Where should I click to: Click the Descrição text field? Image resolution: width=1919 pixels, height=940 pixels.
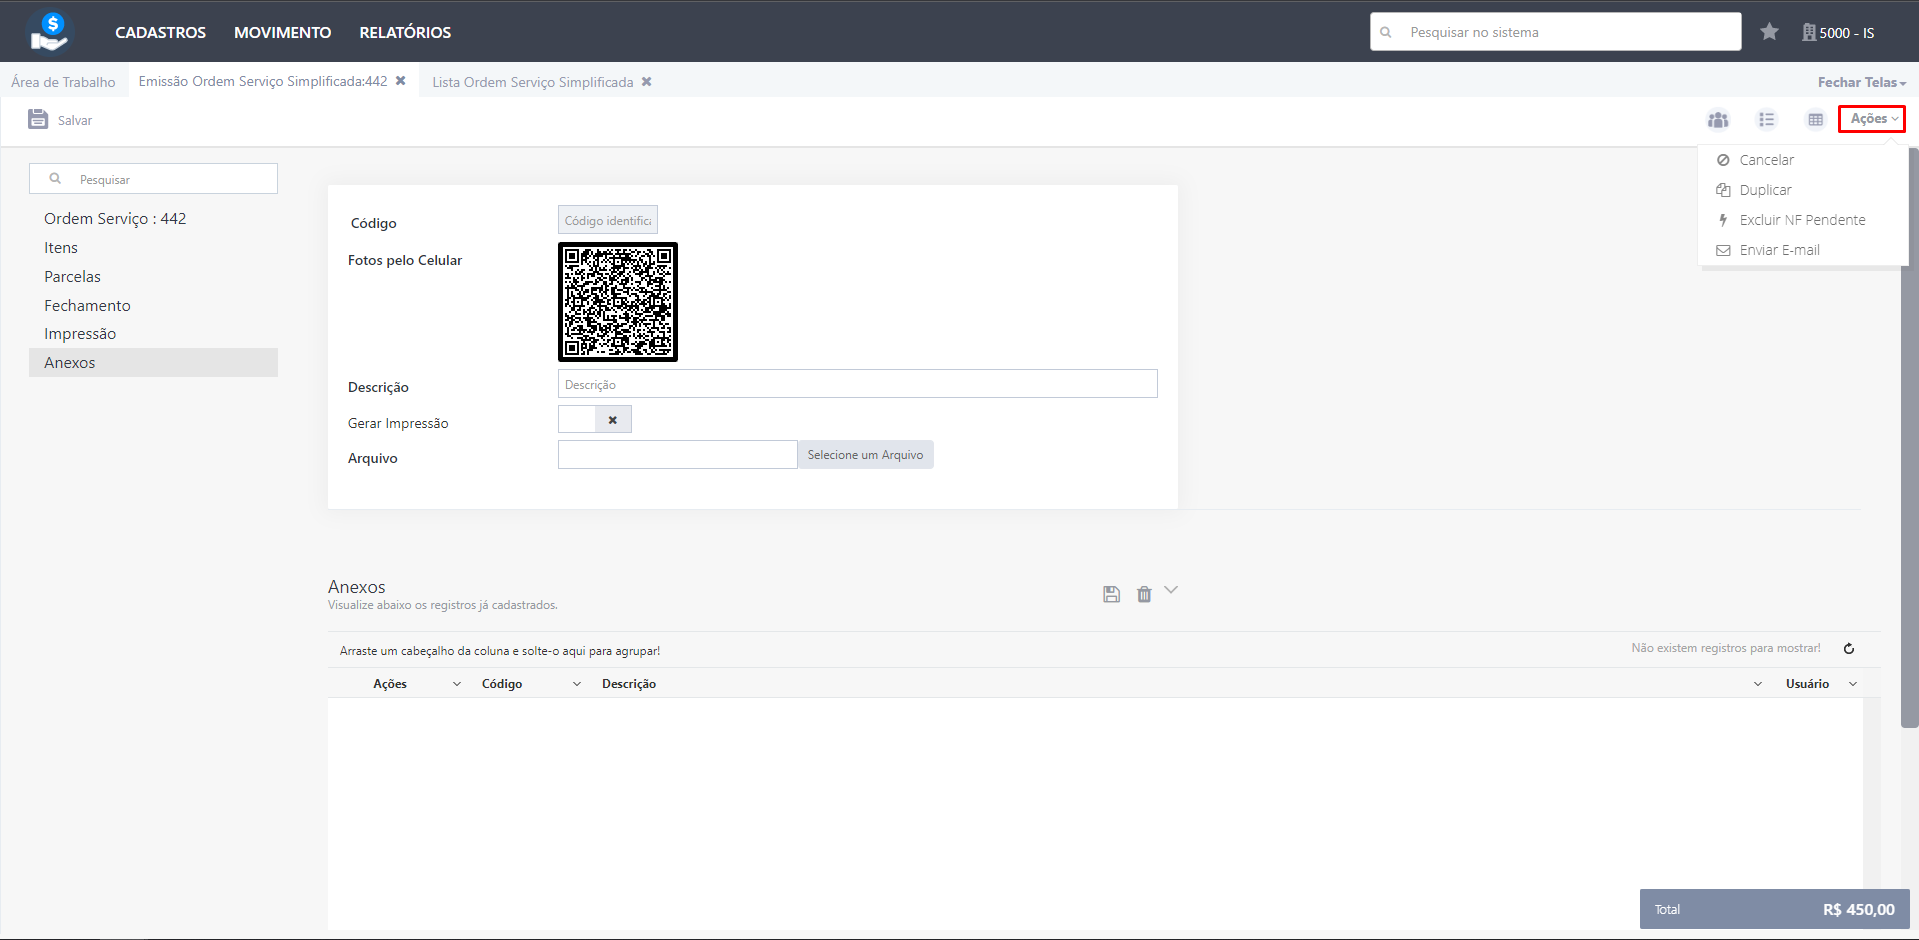click(x=857, y=384)
